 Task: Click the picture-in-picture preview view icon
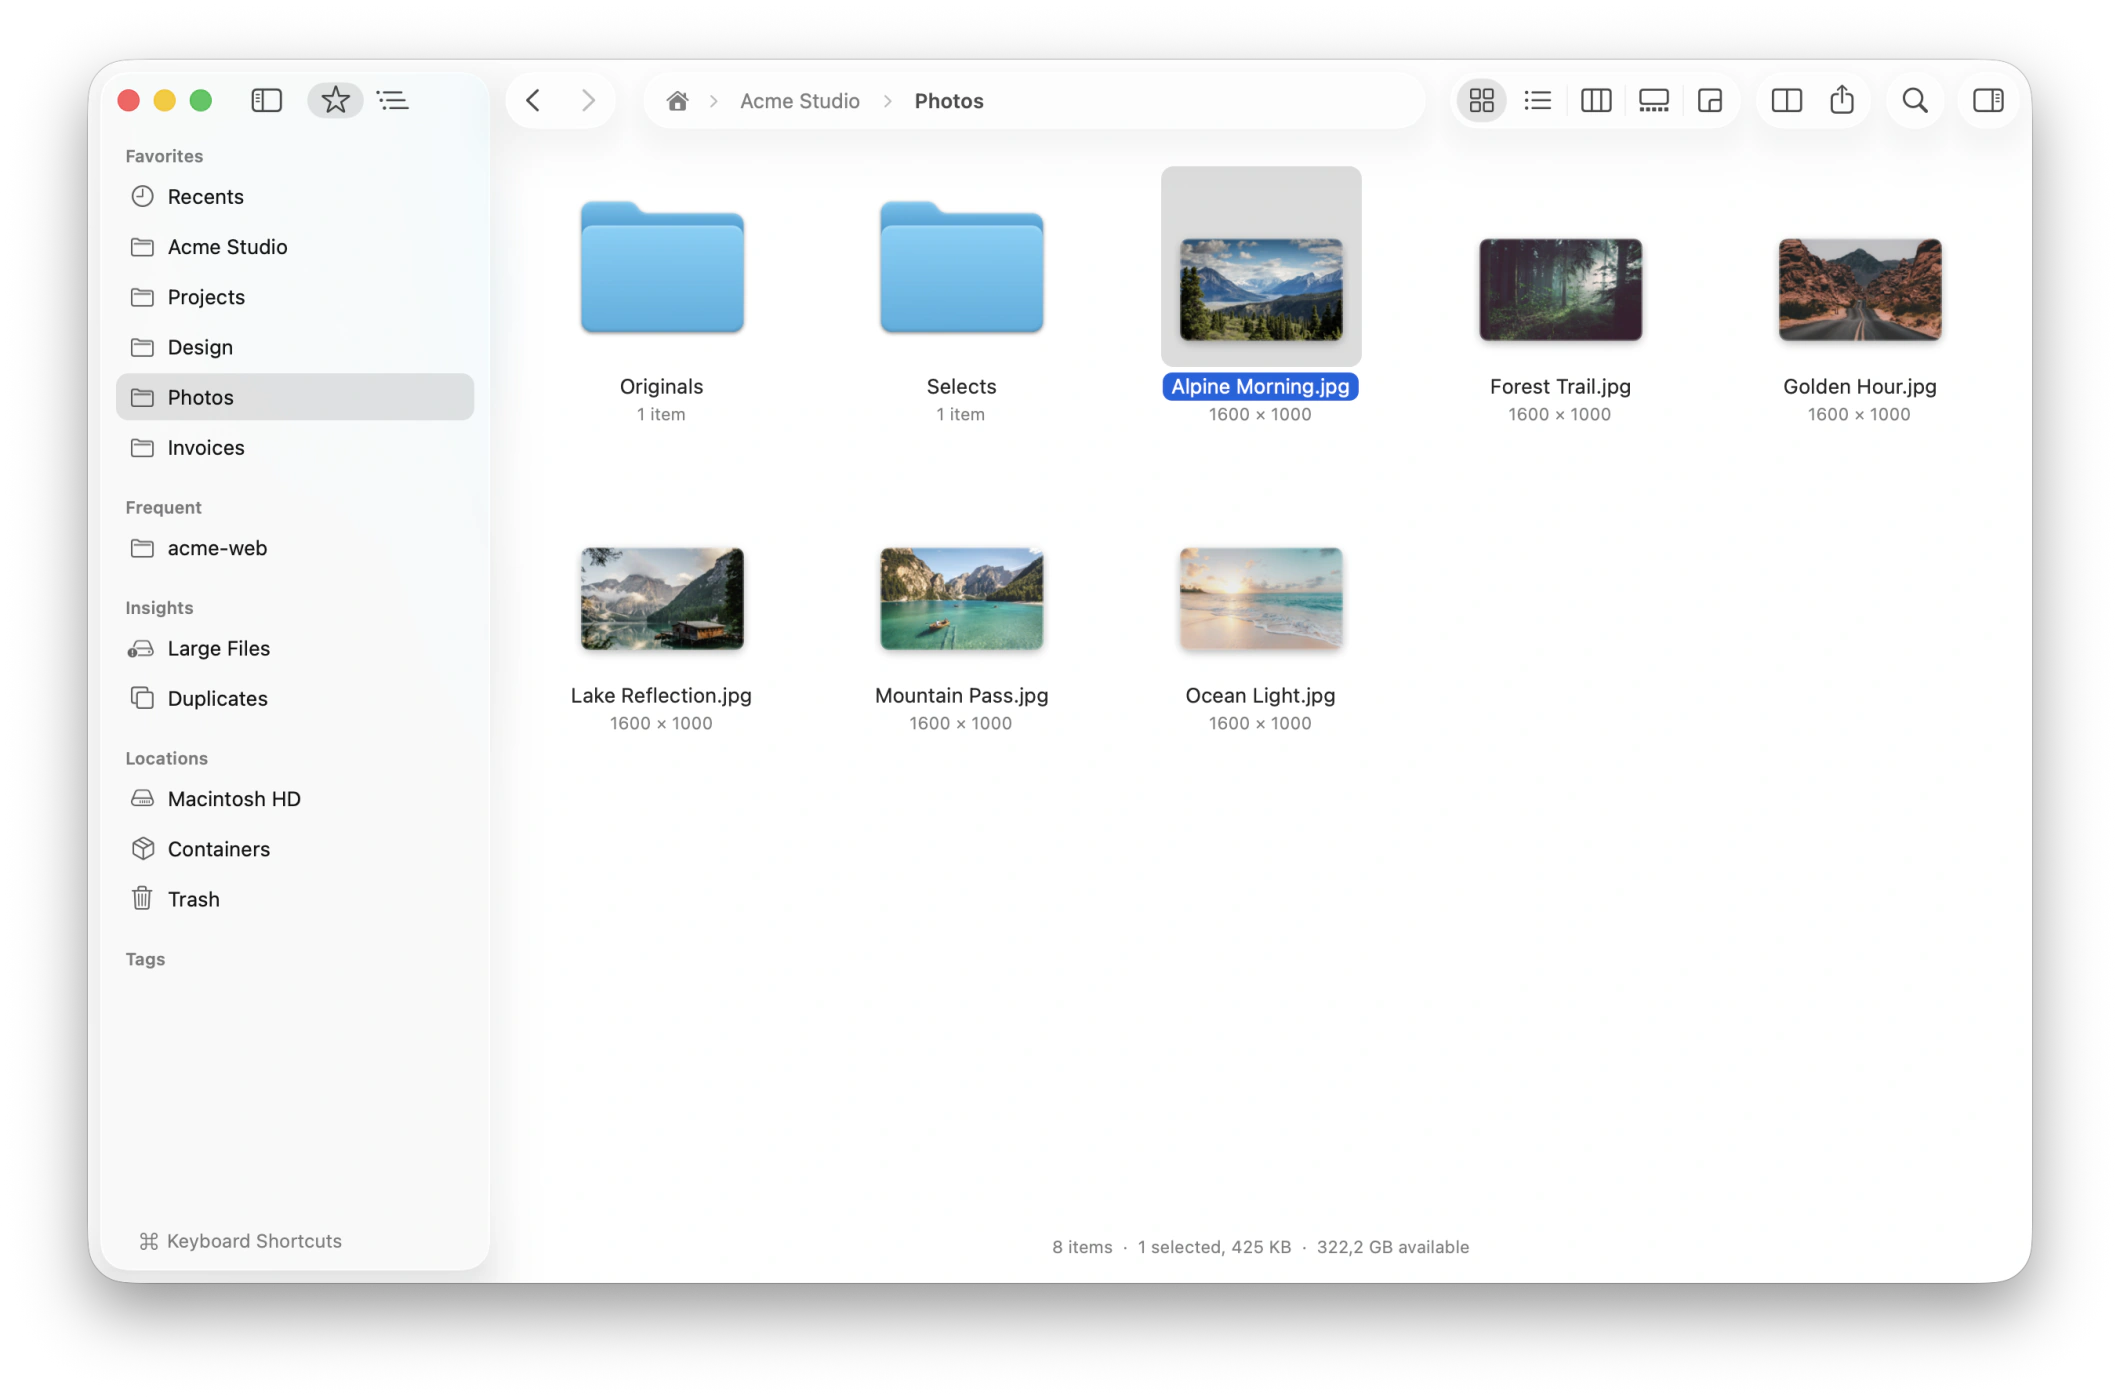[1710, 100]
